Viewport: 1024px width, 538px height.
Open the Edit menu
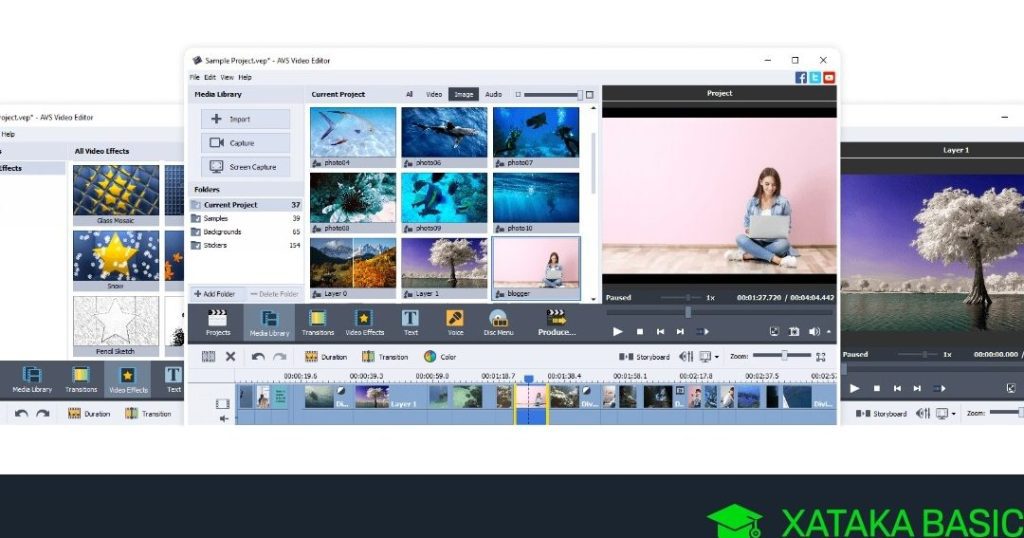pyautogui.click(x=210, y=77)
